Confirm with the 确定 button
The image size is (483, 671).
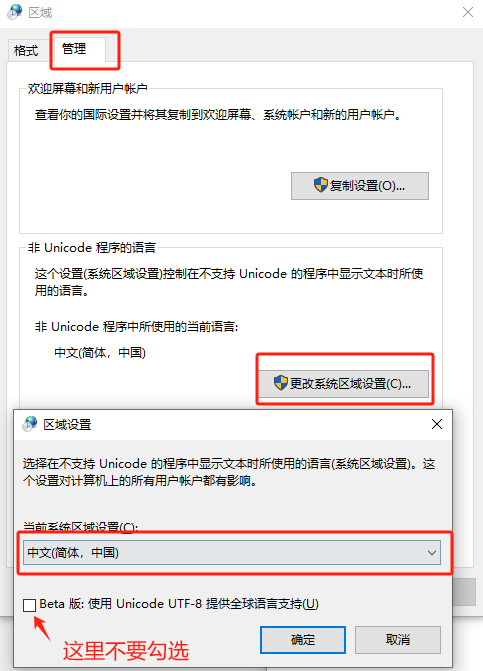coord(302,640)
